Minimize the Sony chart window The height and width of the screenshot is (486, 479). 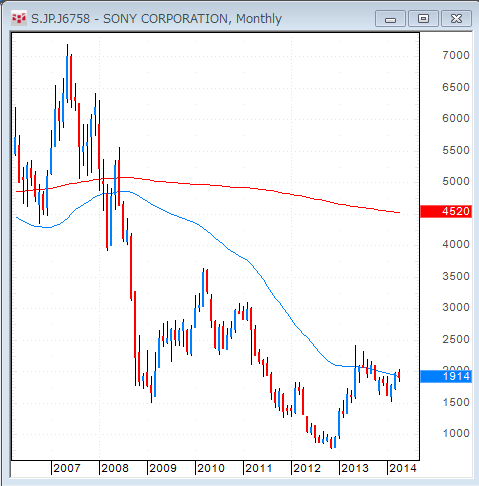pyautogui.click(x=390, y=19)
